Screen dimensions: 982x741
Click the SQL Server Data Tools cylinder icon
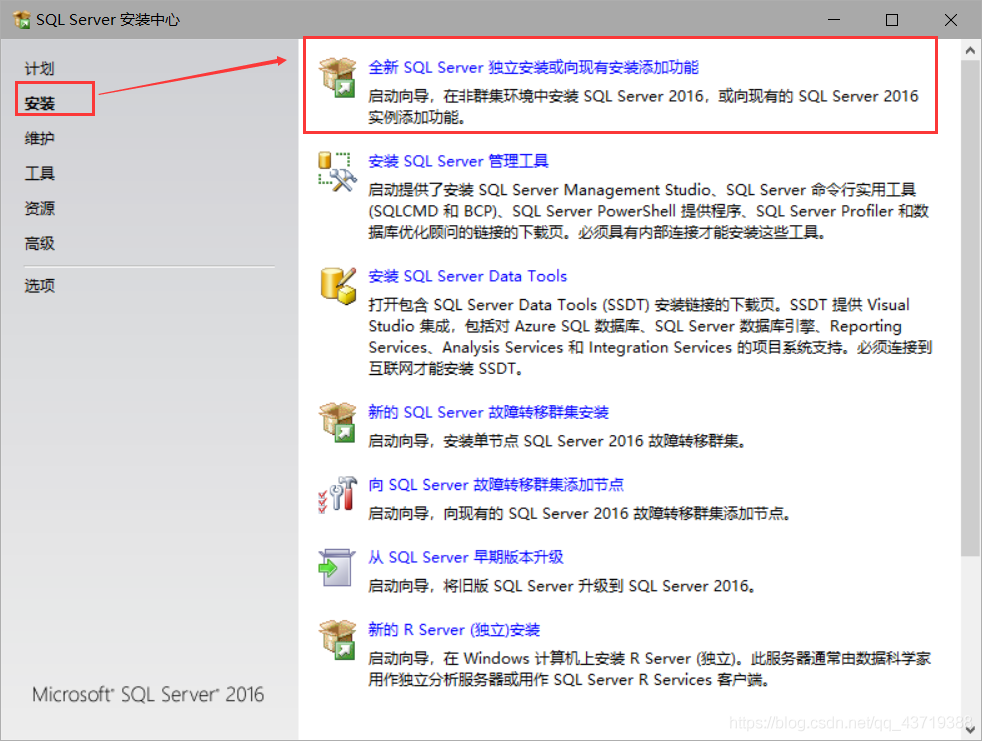(338, 286)
